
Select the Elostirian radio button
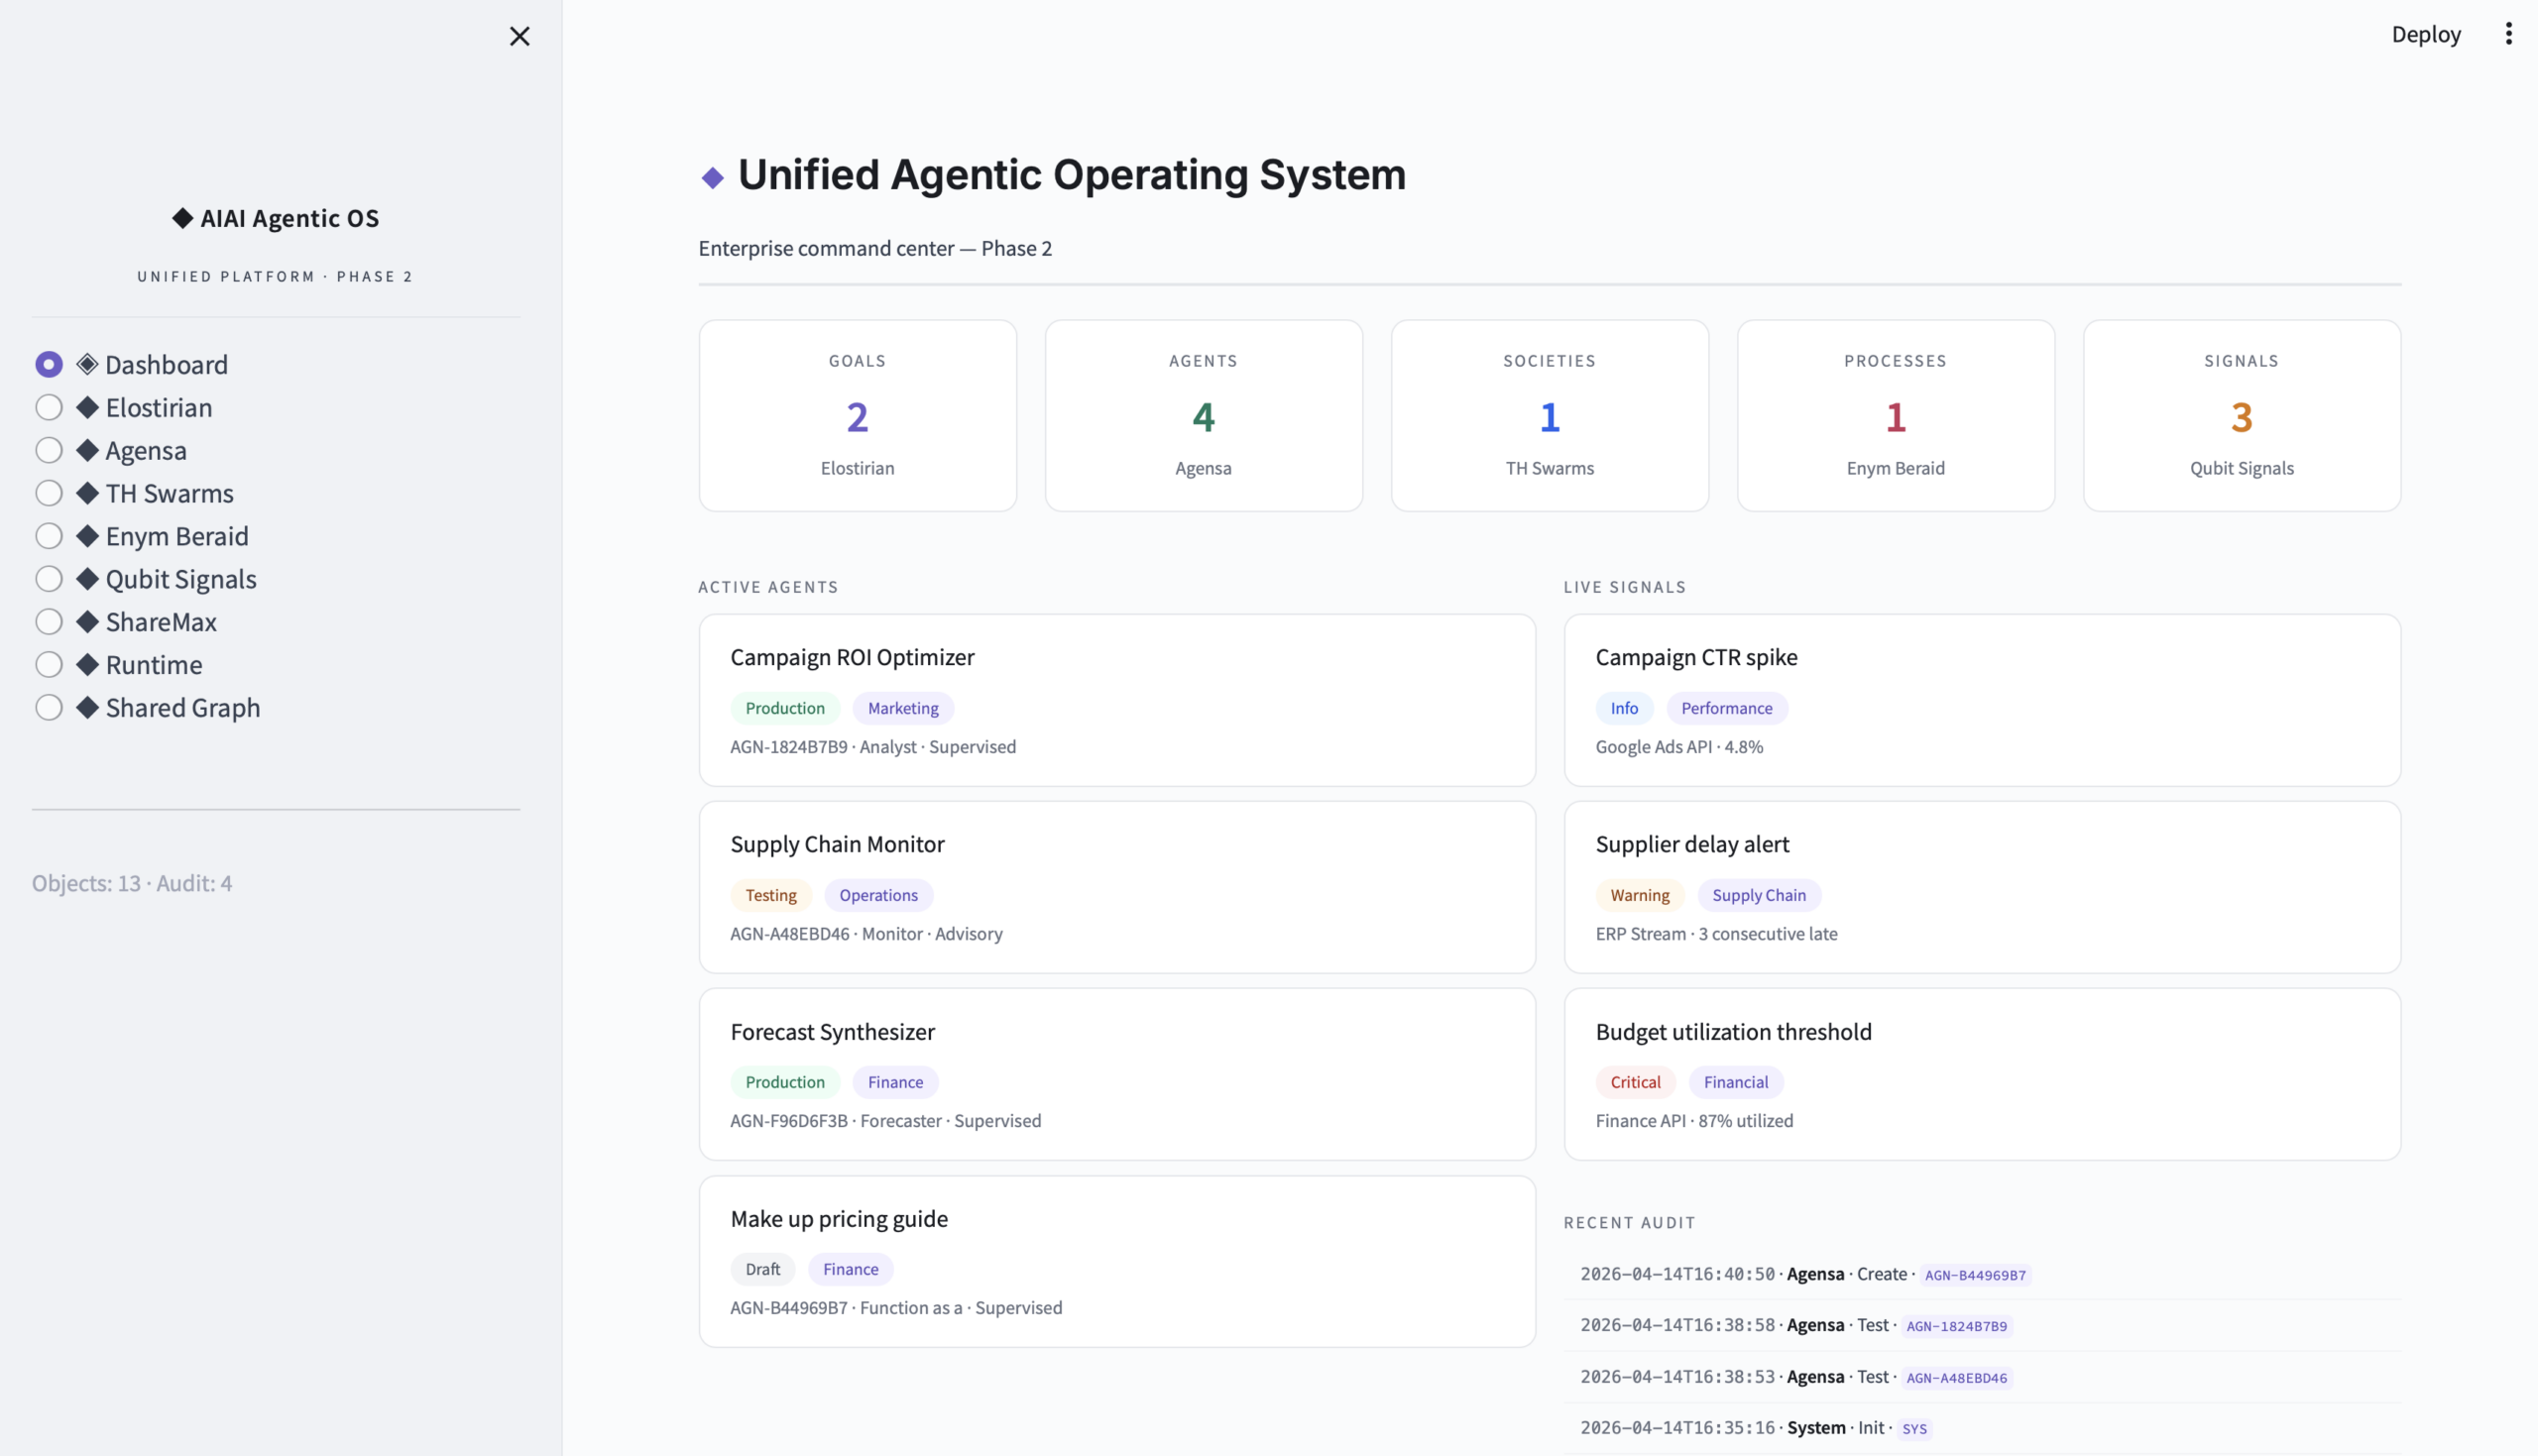click(49, 407)
